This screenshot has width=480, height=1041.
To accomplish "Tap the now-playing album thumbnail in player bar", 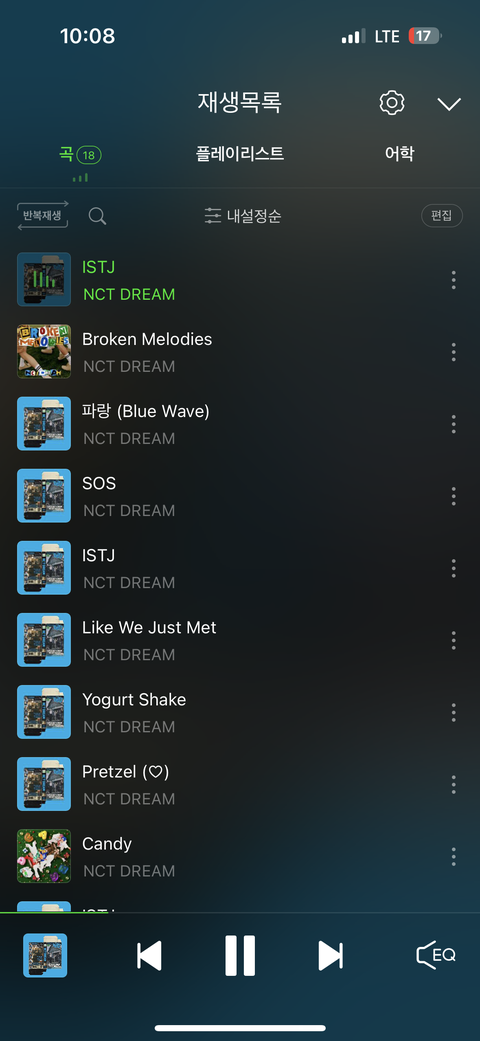I will click(45, 955).
